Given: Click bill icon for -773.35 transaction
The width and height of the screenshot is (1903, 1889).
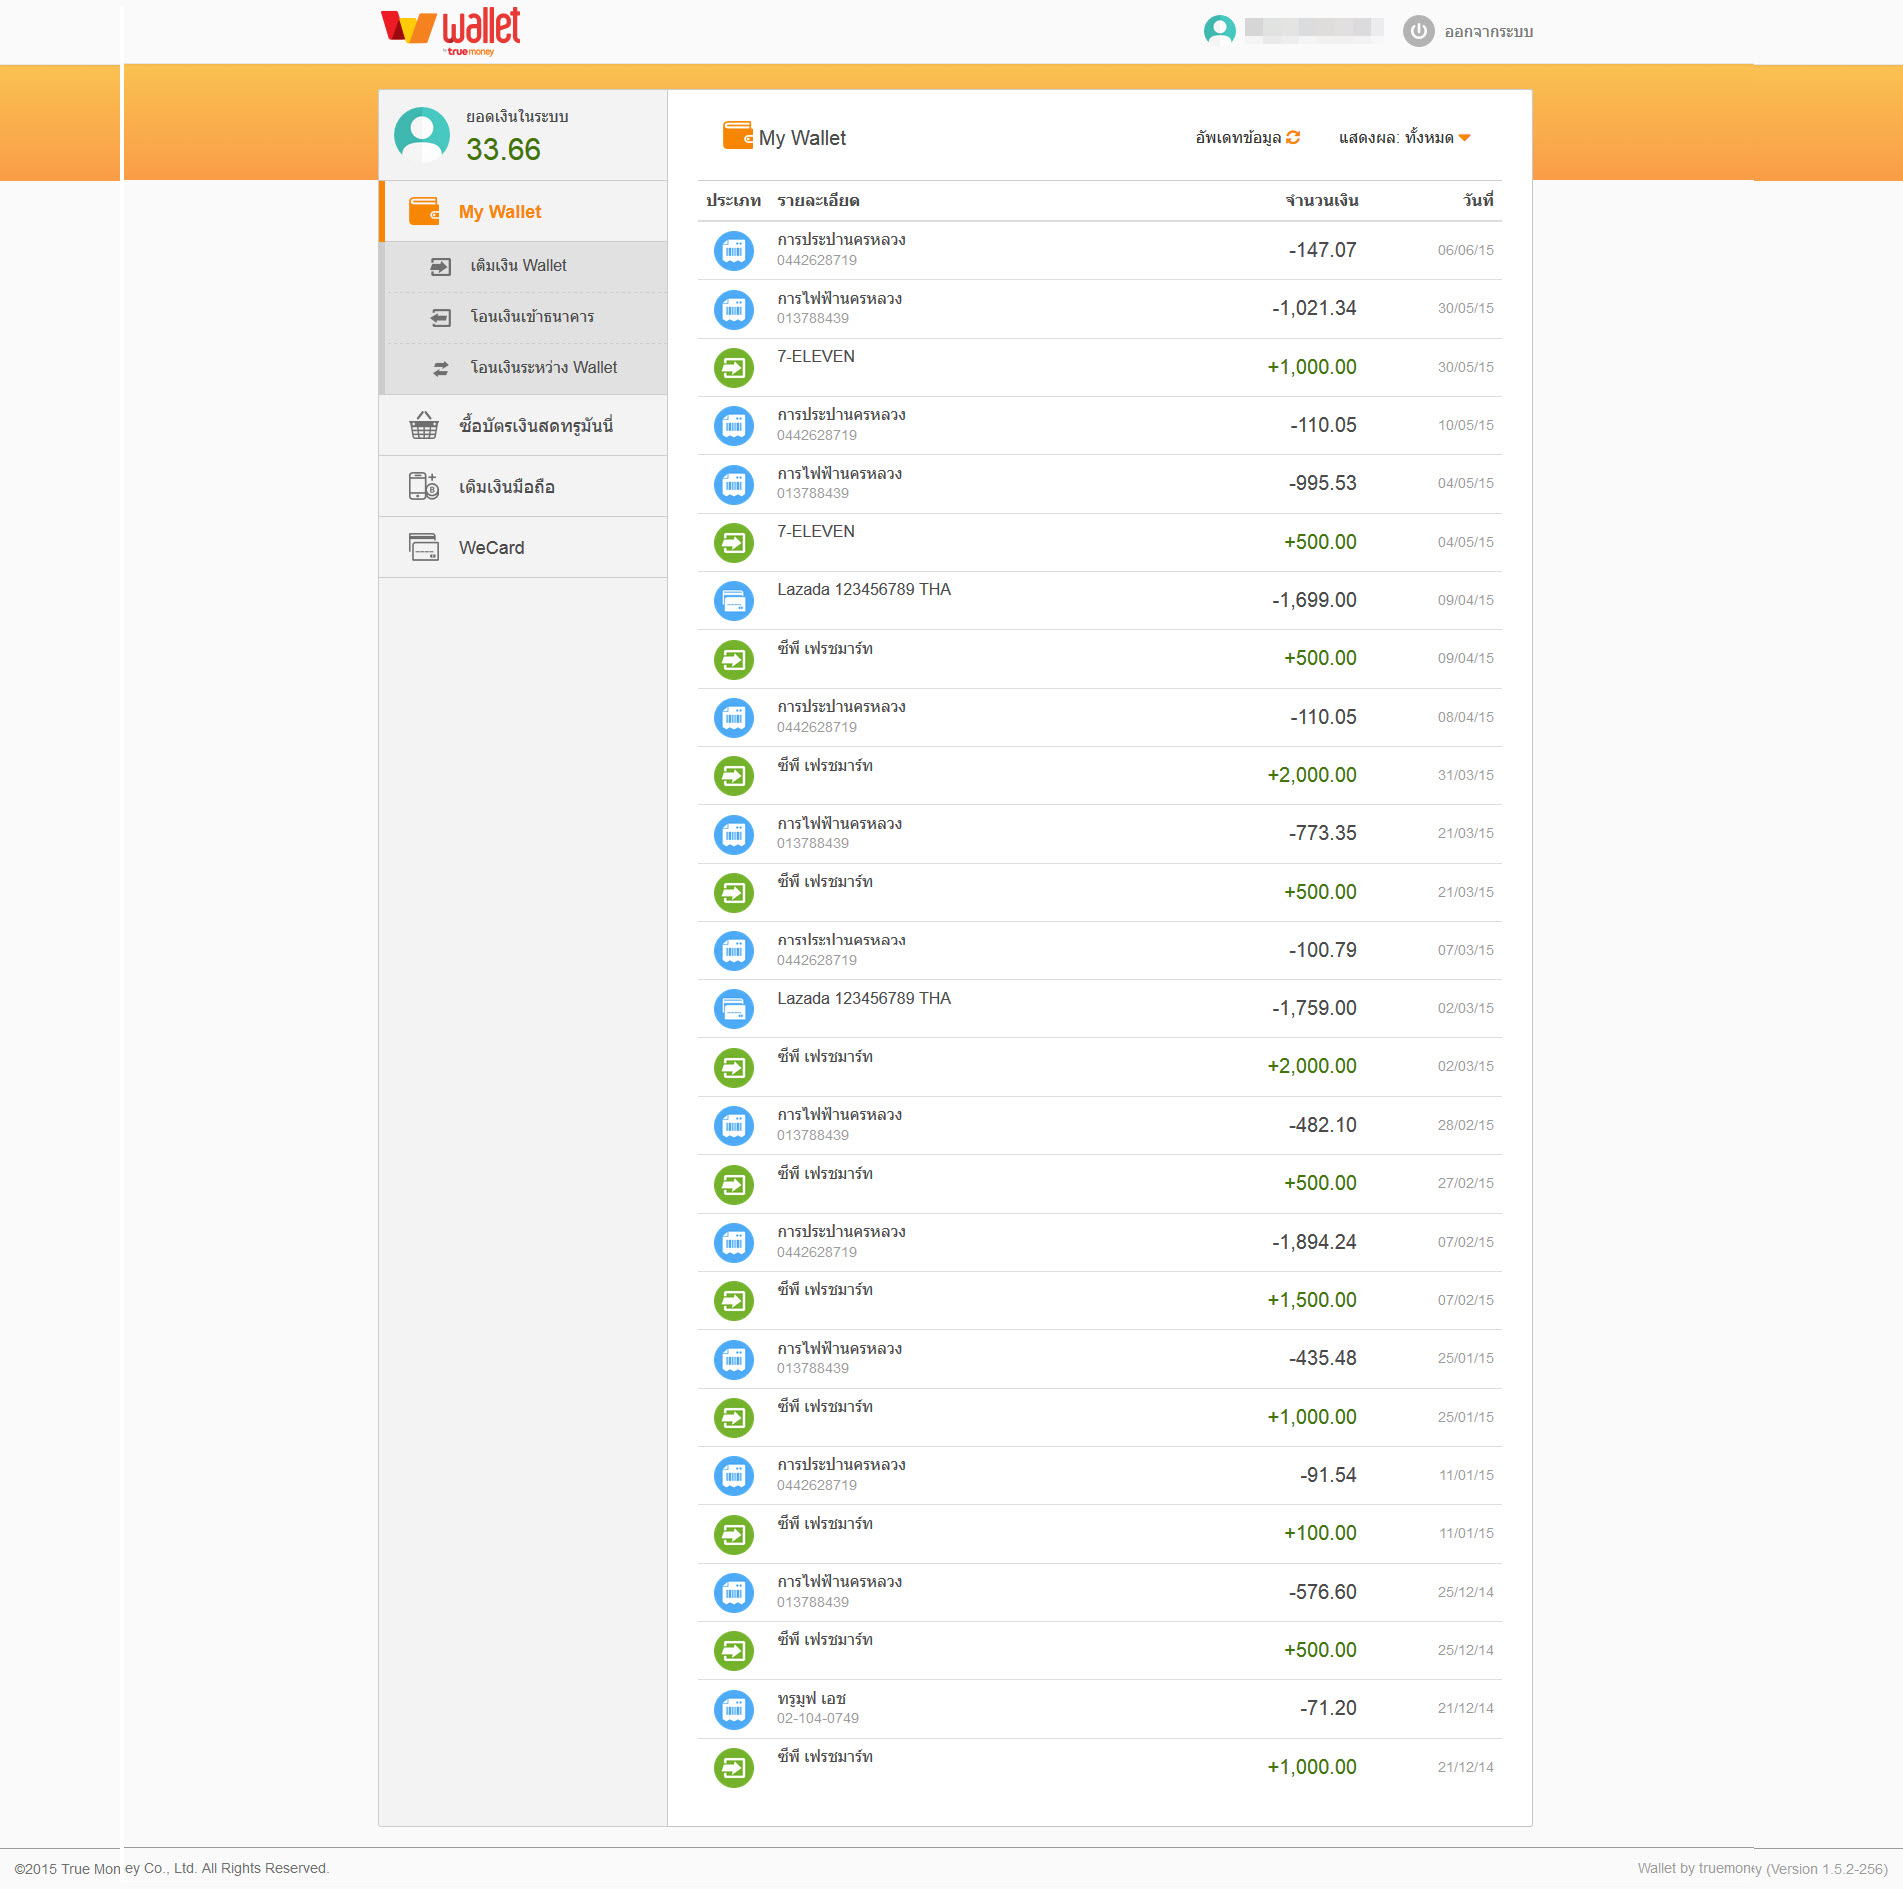Looking at the screenshot, I should [734, 834].
